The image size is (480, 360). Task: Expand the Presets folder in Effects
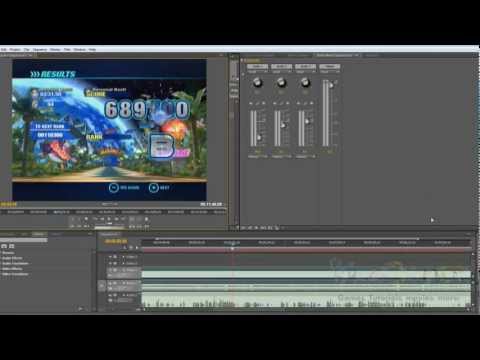point(8,253)
